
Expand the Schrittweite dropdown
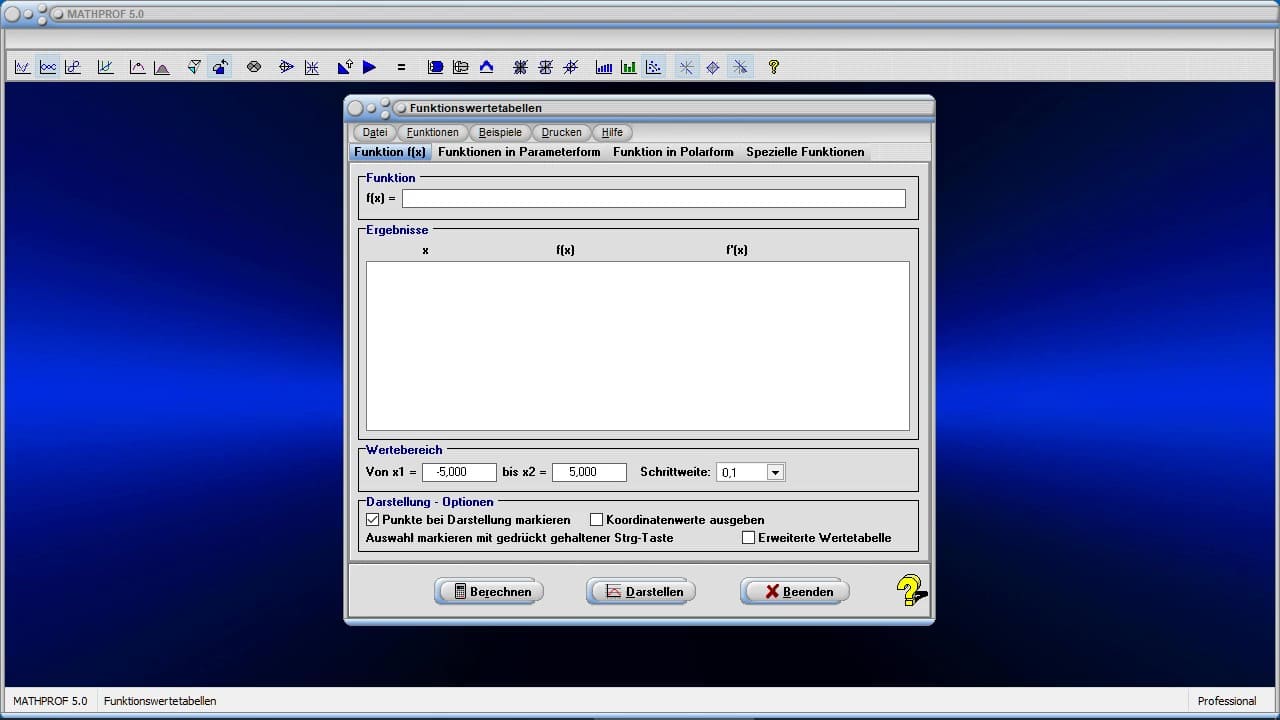775,472
